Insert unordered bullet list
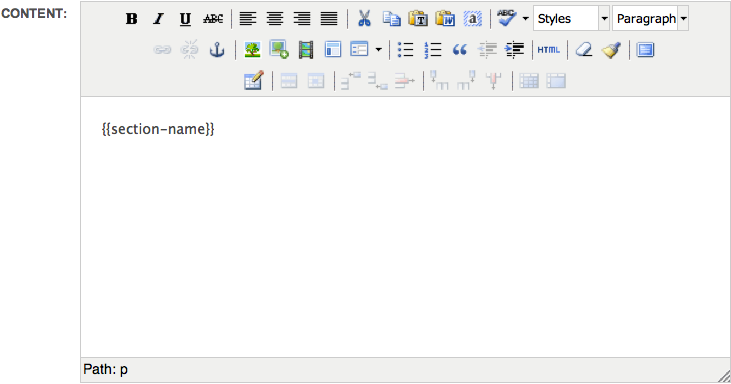 pos(406,50)
